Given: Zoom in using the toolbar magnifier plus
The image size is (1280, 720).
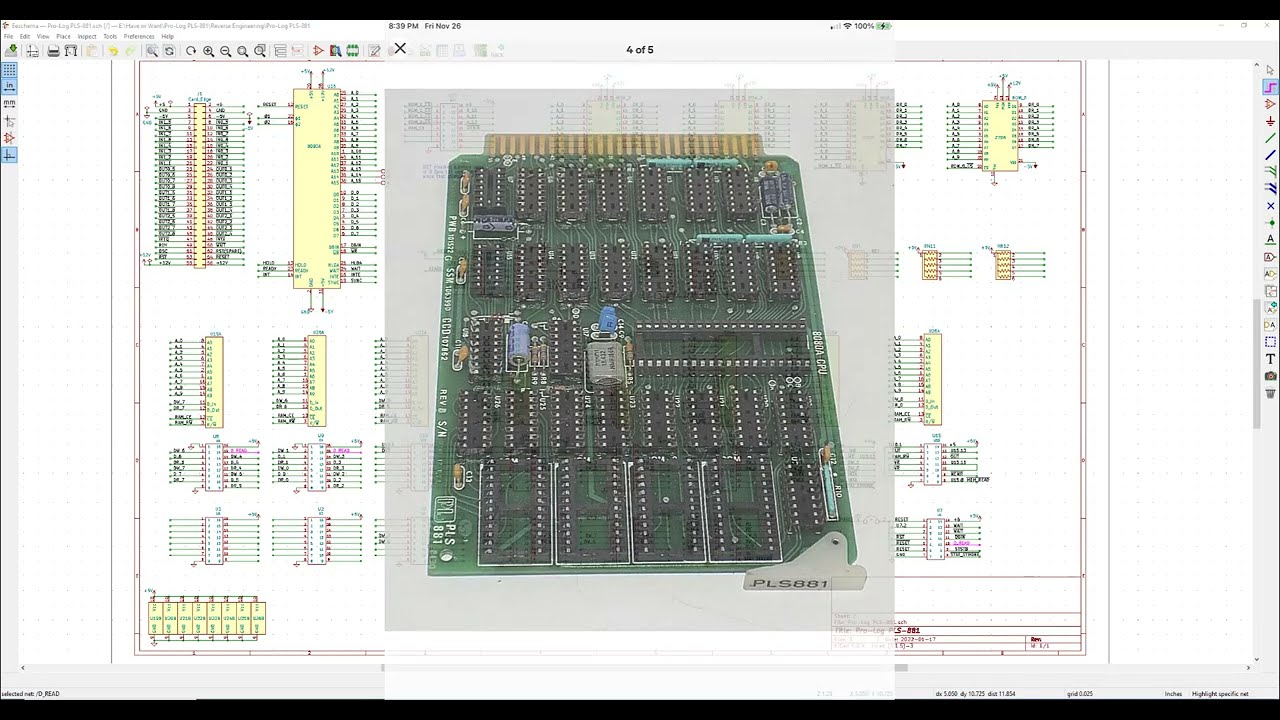Looking at the screenshot, I should pos(208,50).
